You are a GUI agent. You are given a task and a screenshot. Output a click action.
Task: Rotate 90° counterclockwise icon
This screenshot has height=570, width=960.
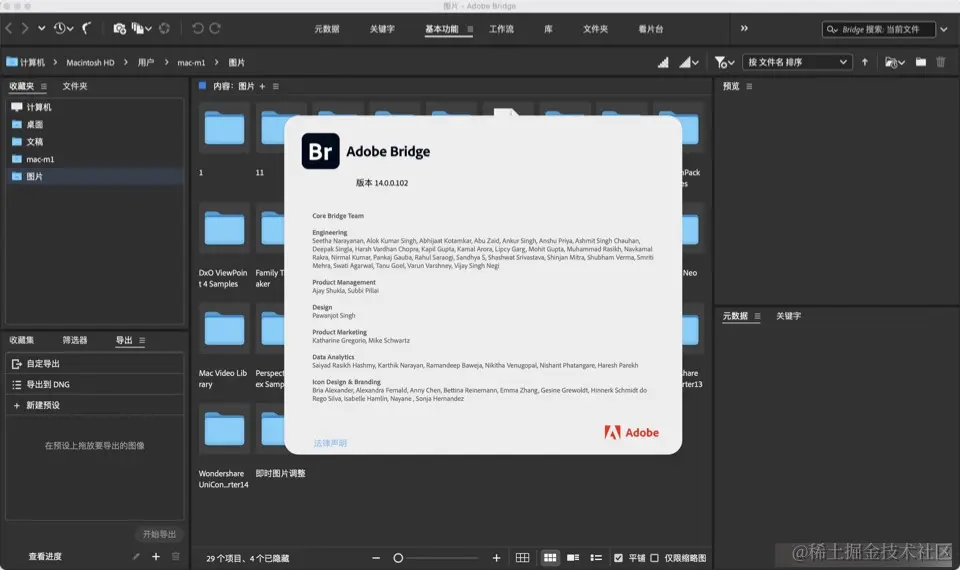click(197, 28)
